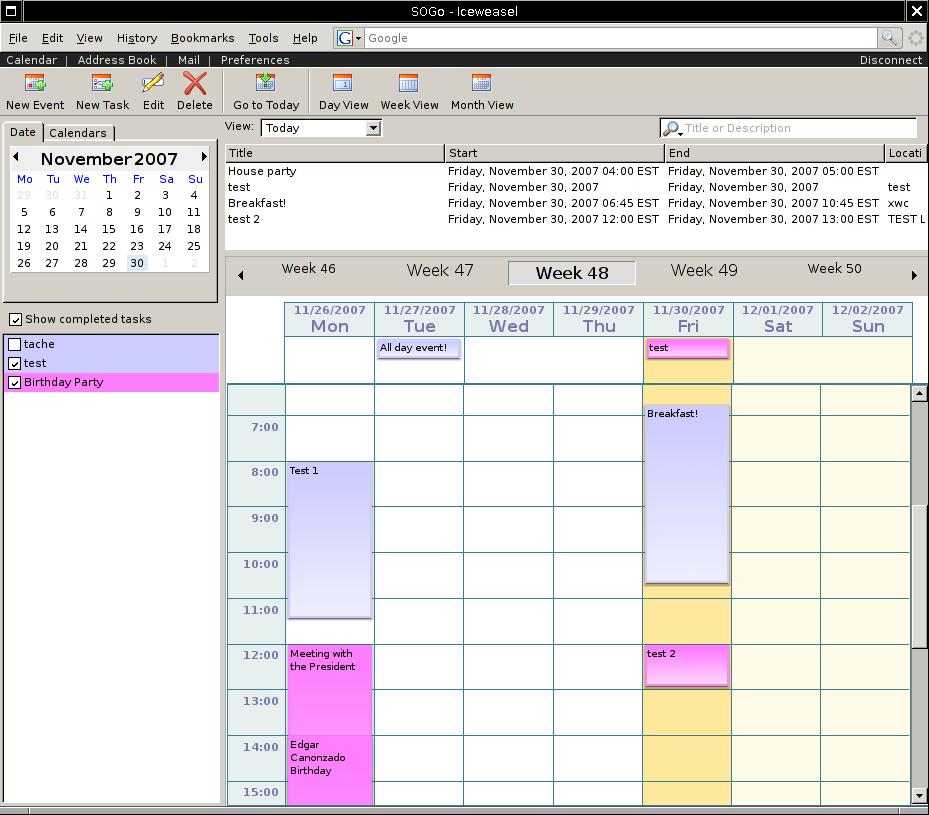The height and width of the screenshot is (815, 929).
Task: Go to next month in mini calendar
Action: (204, 157)
